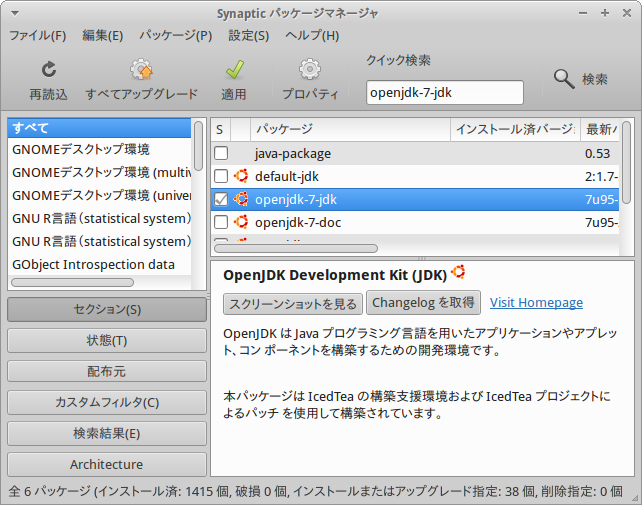Viewport: 642px width, 505px height.
Task: Select the Architecture filter button
Action: pos(106,464)
